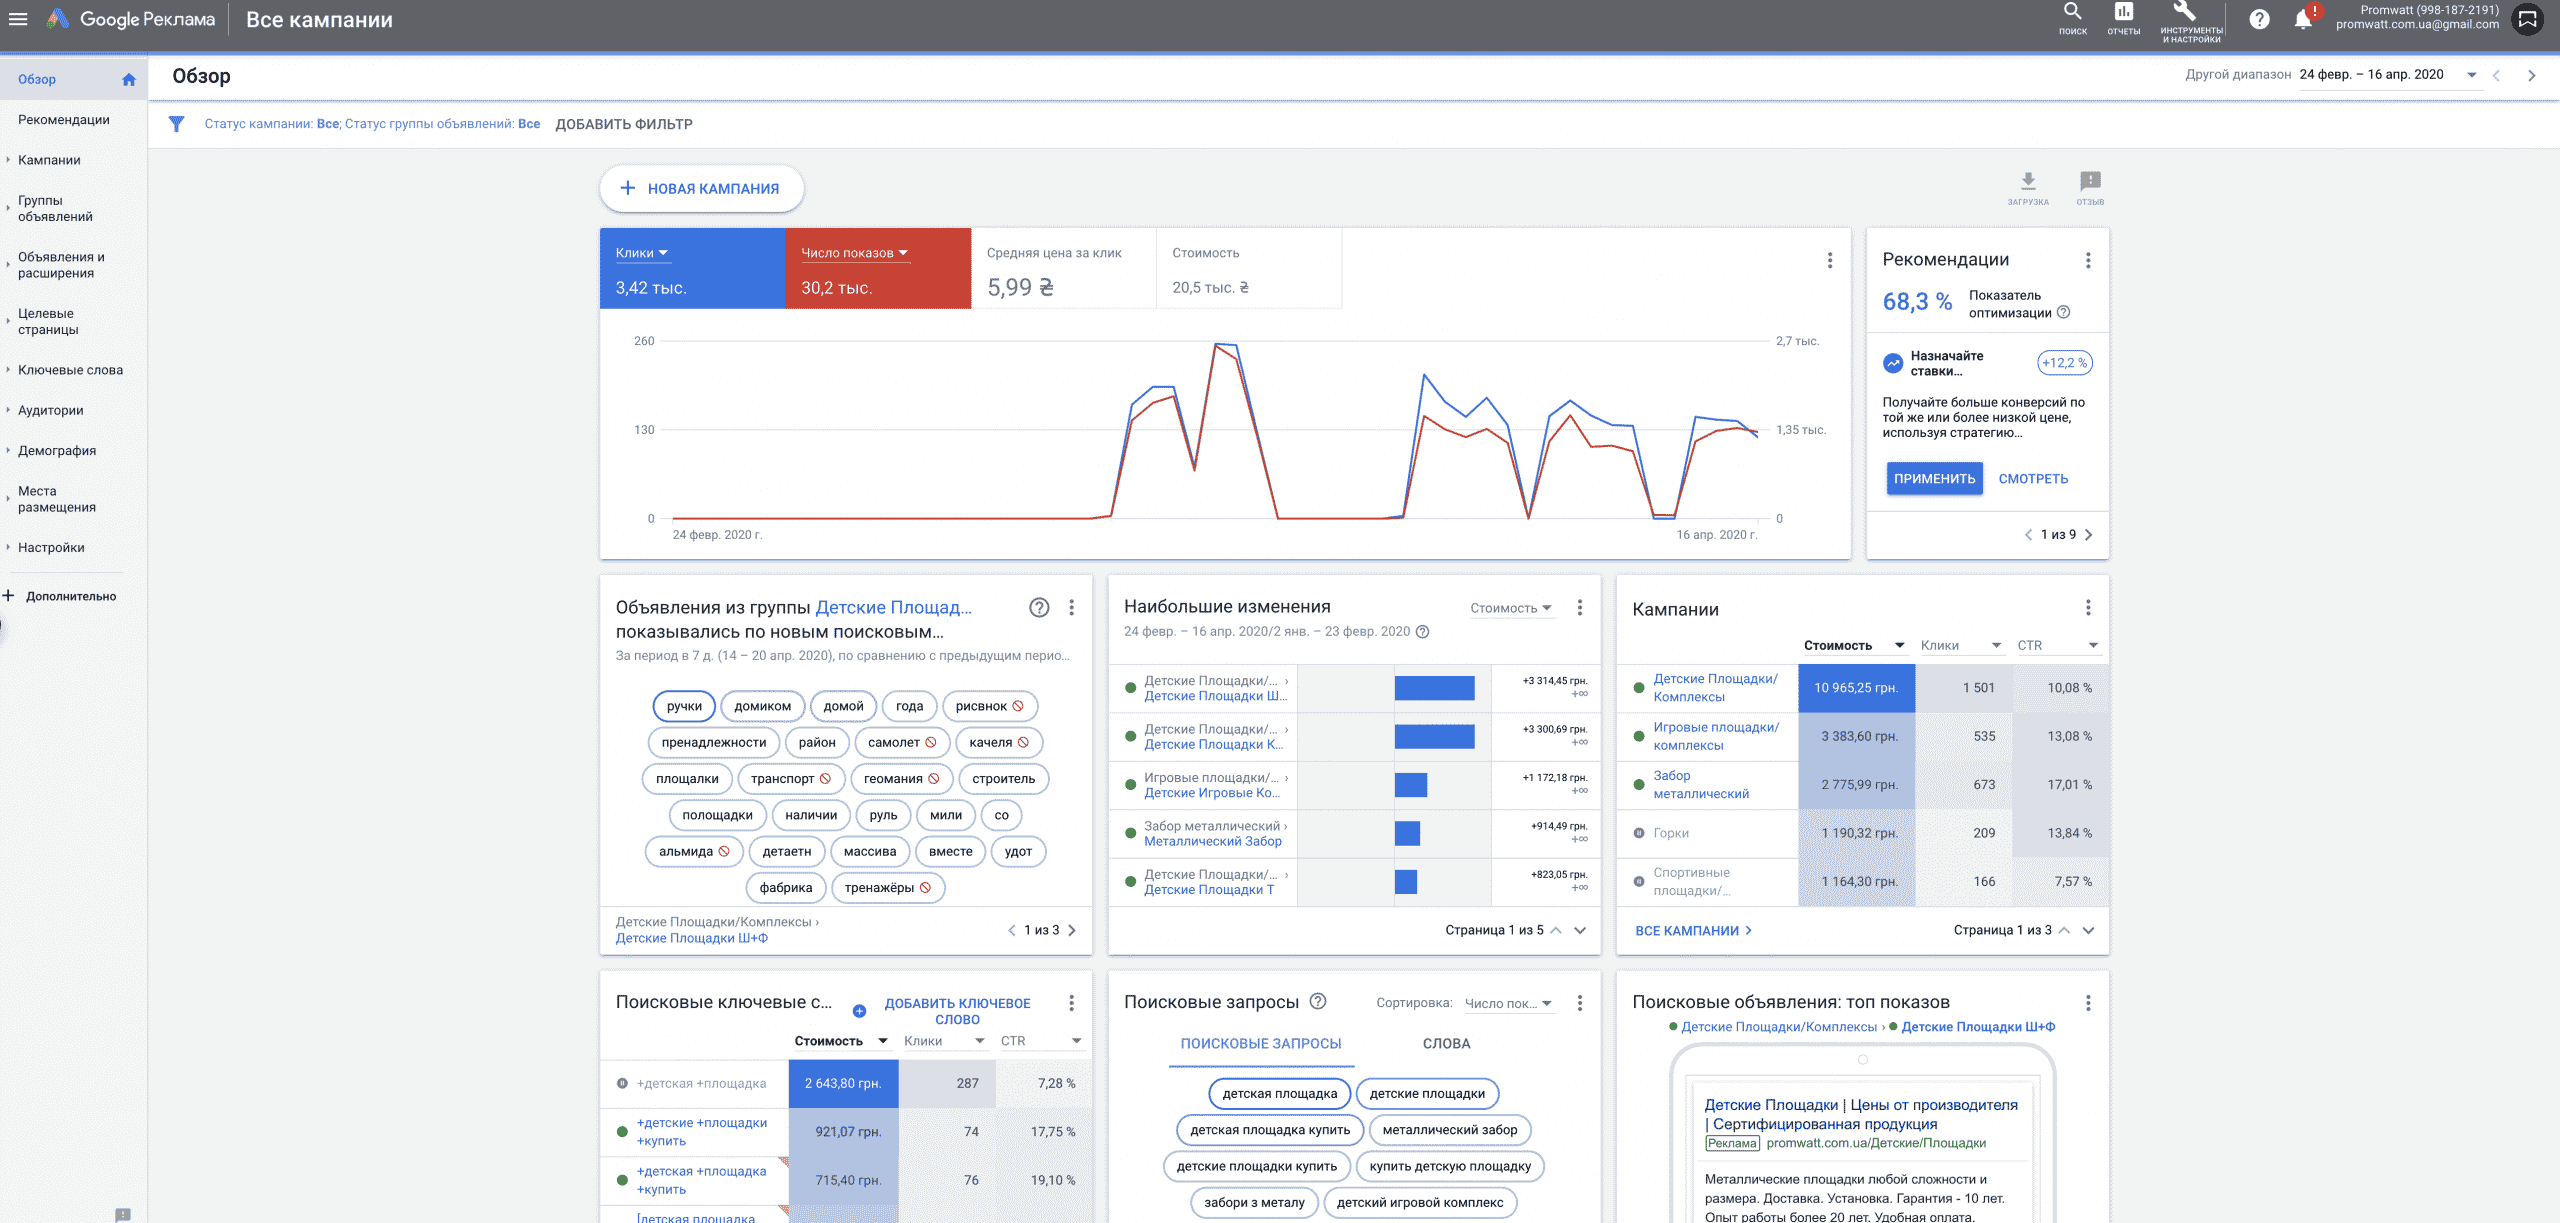Open Клики column dropdown in Кампании
Screen dimensions: 2560x1223
[1961, 645]
